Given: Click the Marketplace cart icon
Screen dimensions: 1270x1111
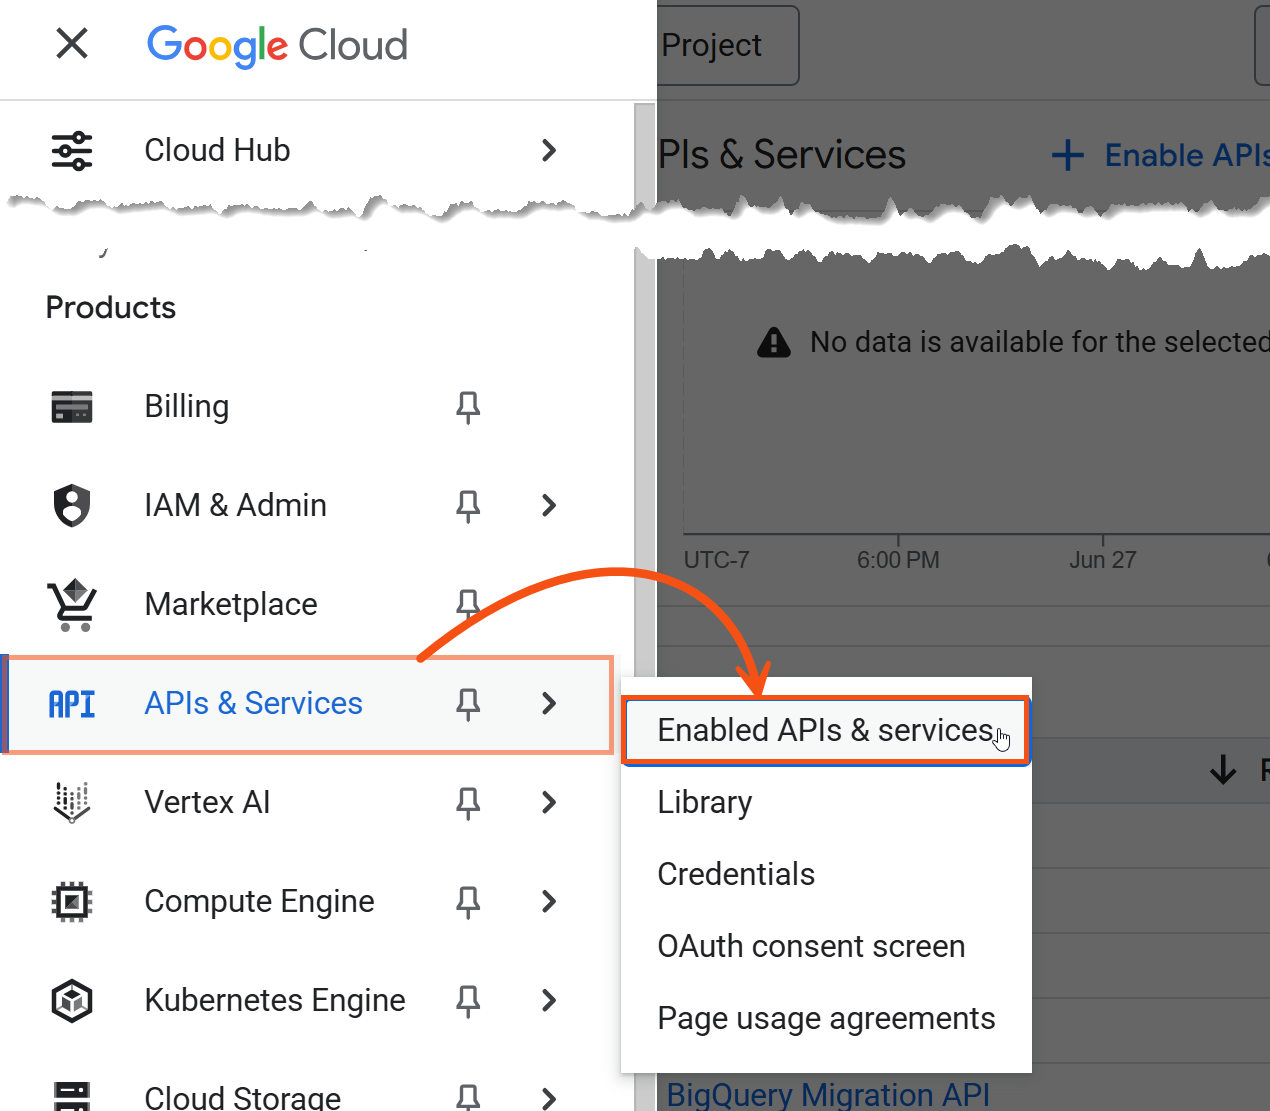Looking at the screenshot, I should [x=72, y=605].
